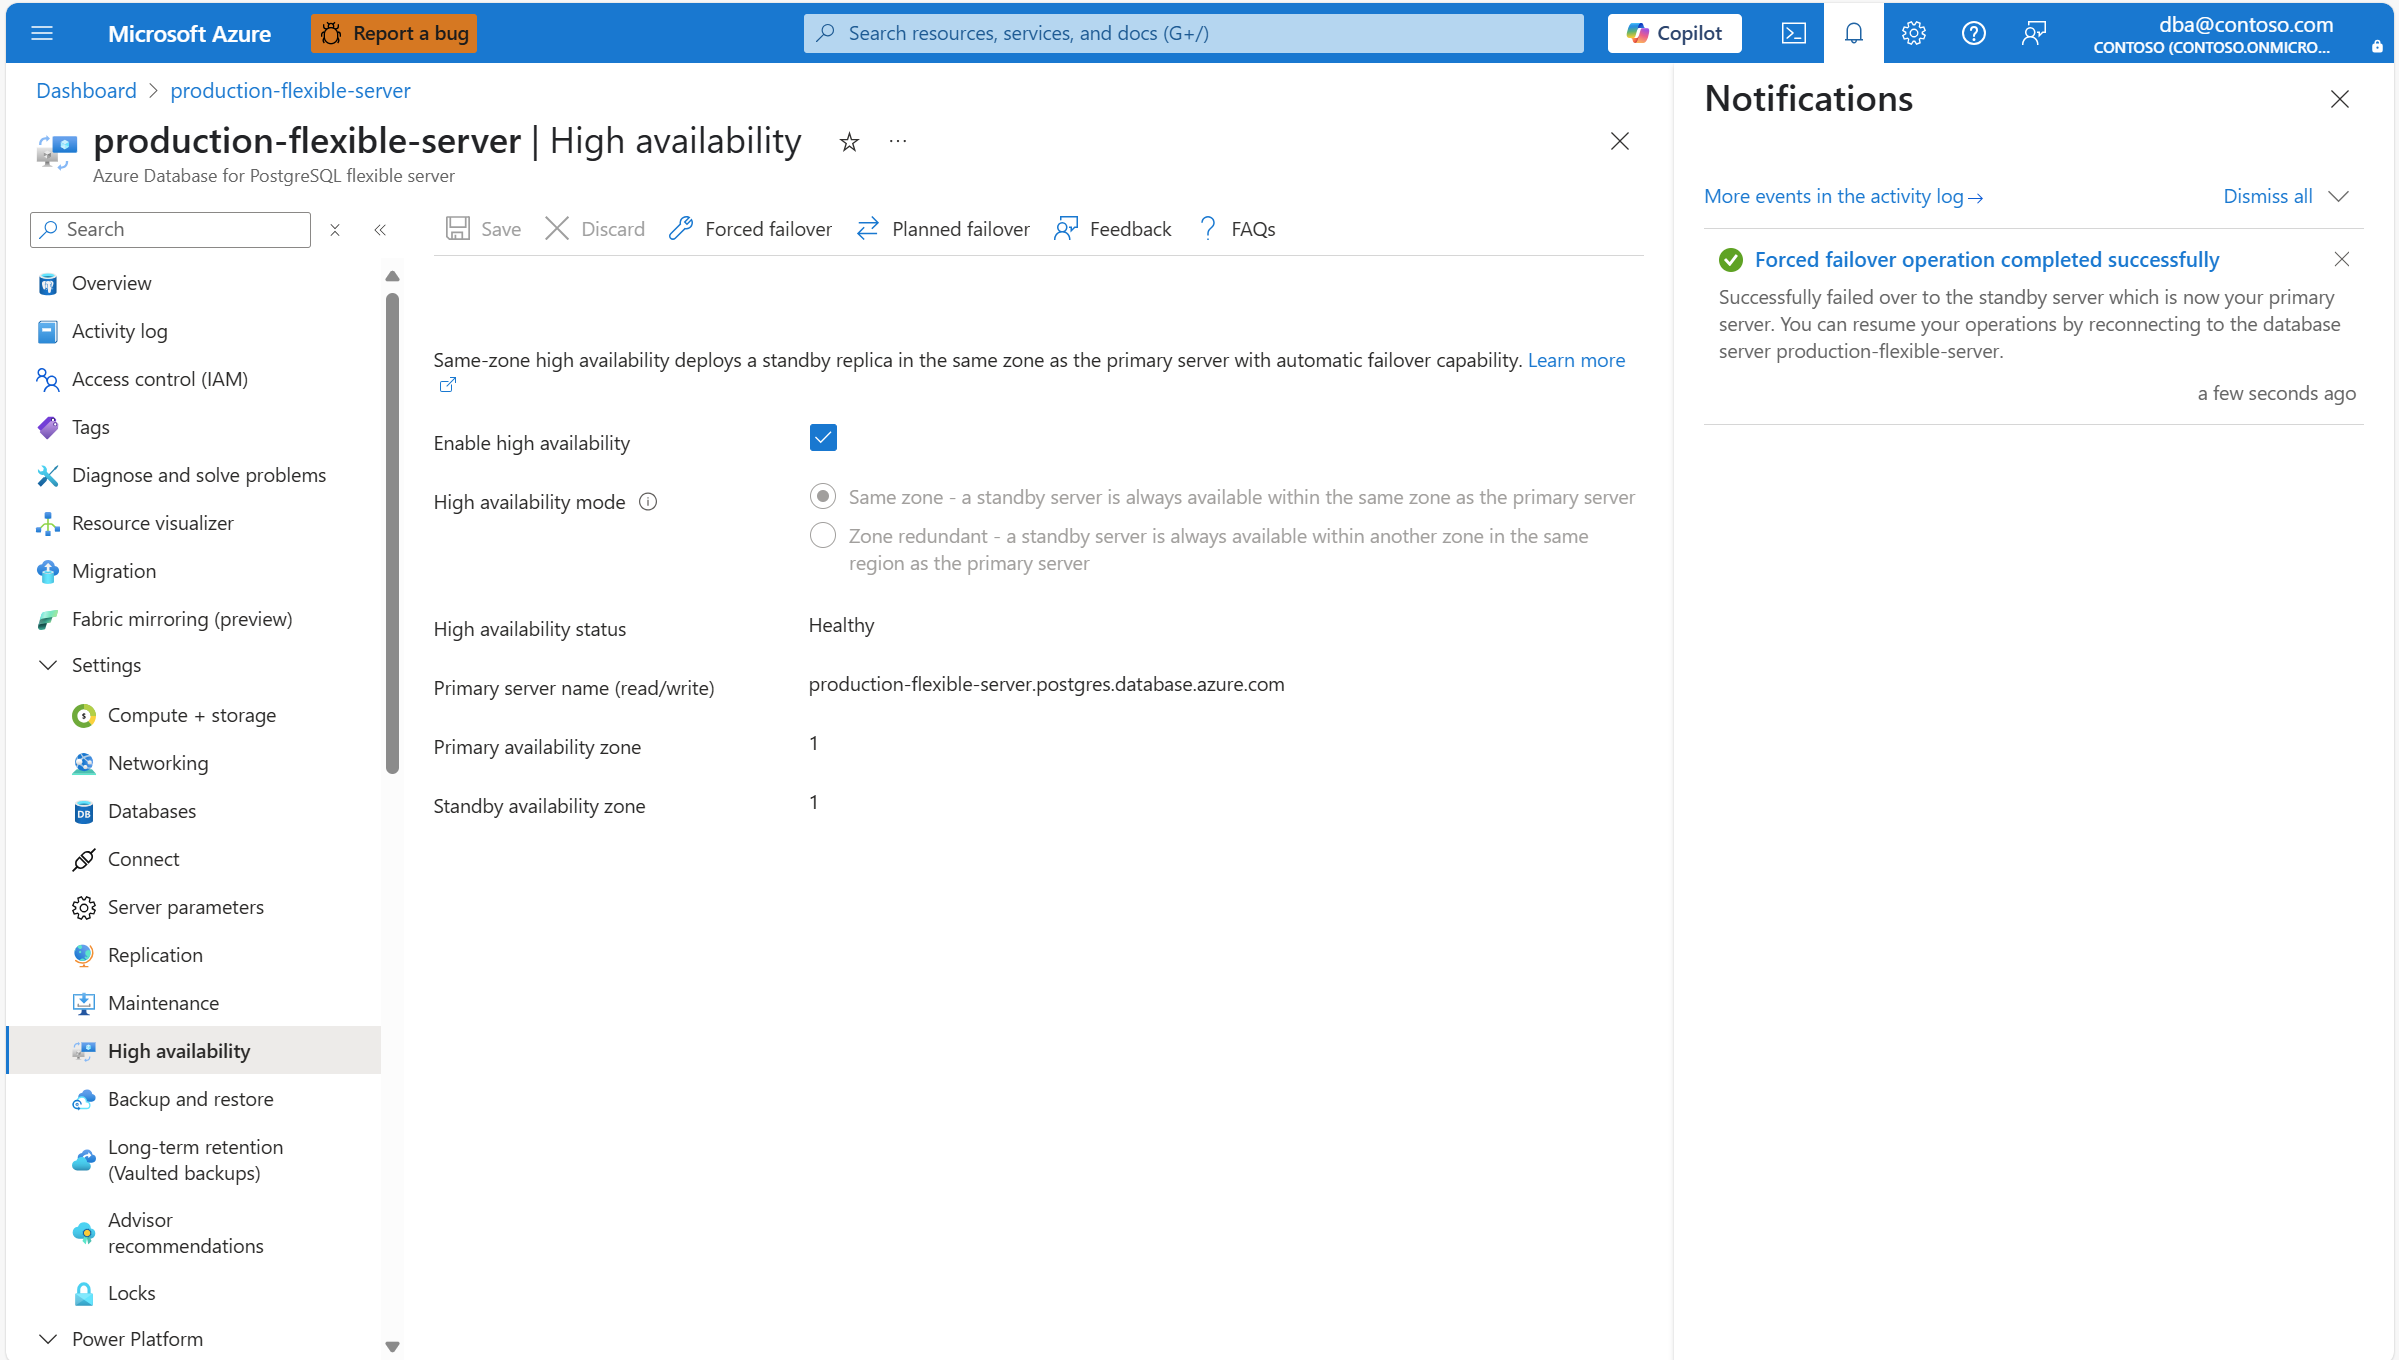The height and width of the screenshot is (1360, 2399).
Task: Open Resource visualizer
Action: pyautogui.click(x=195, y=523)
